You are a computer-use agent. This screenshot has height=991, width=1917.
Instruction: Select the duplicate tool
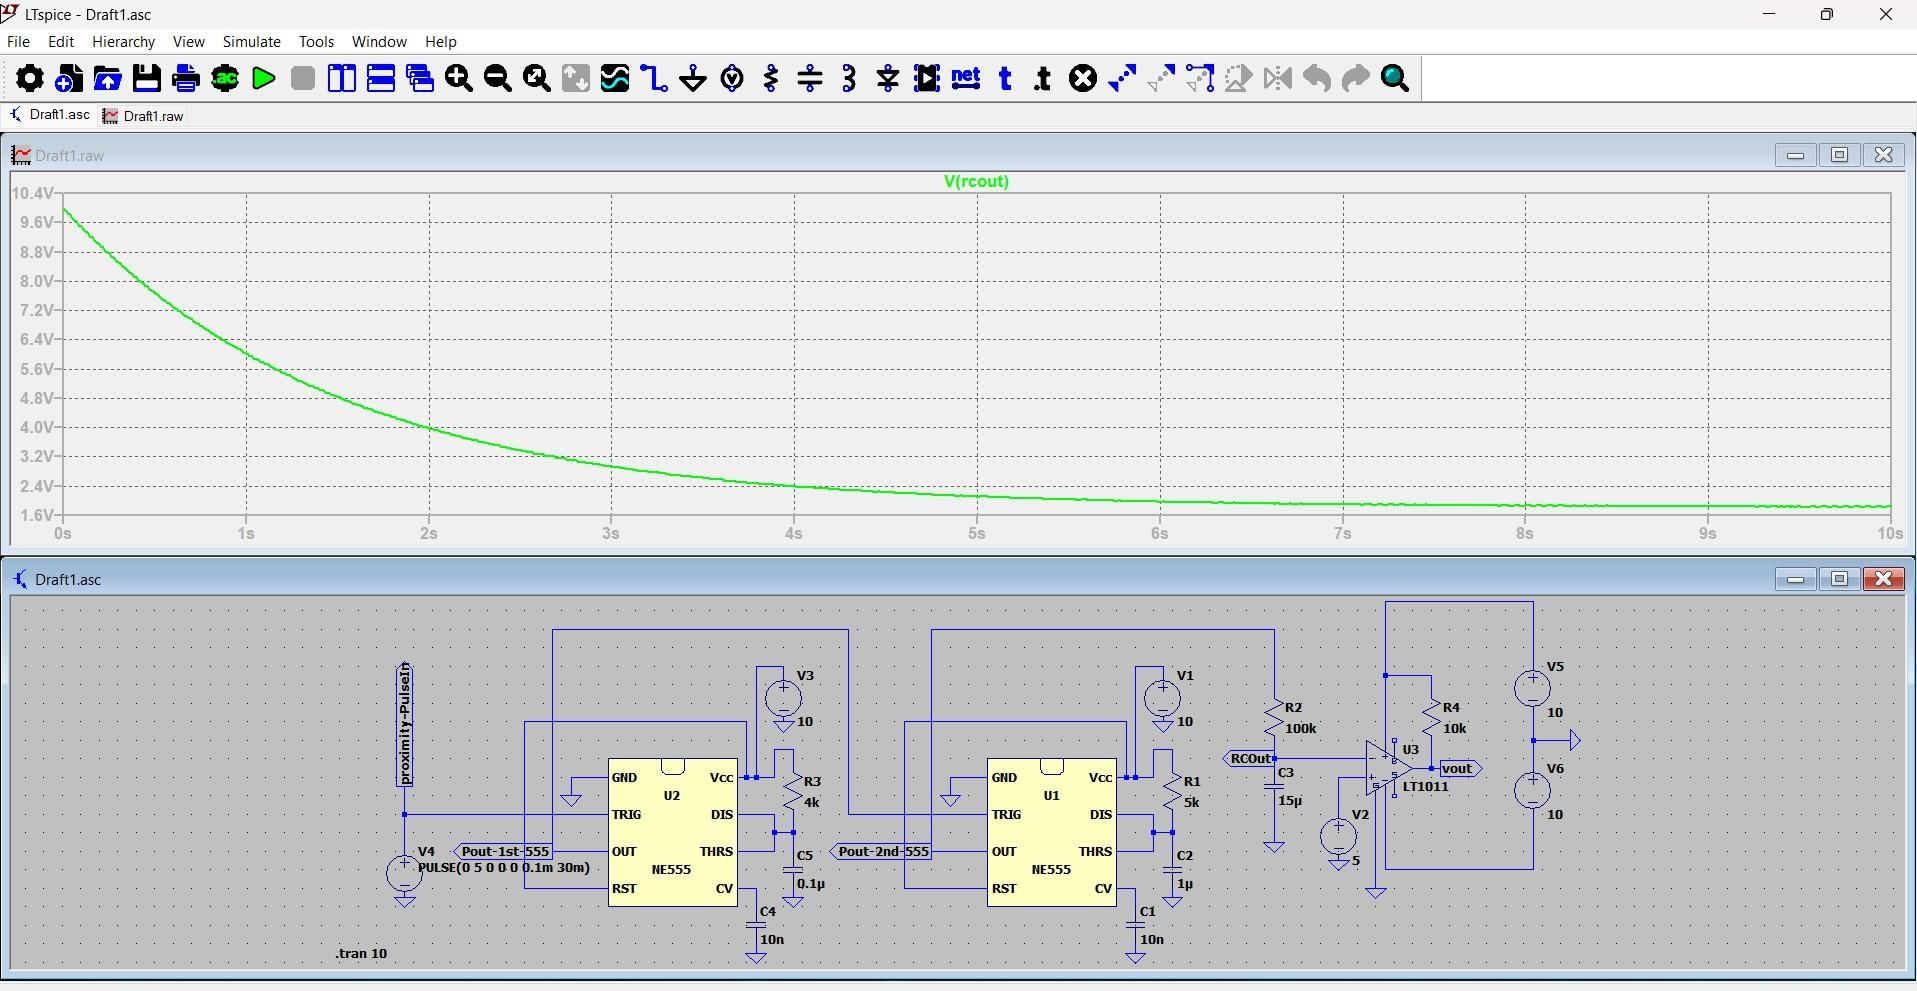[x=1122, y=78]
